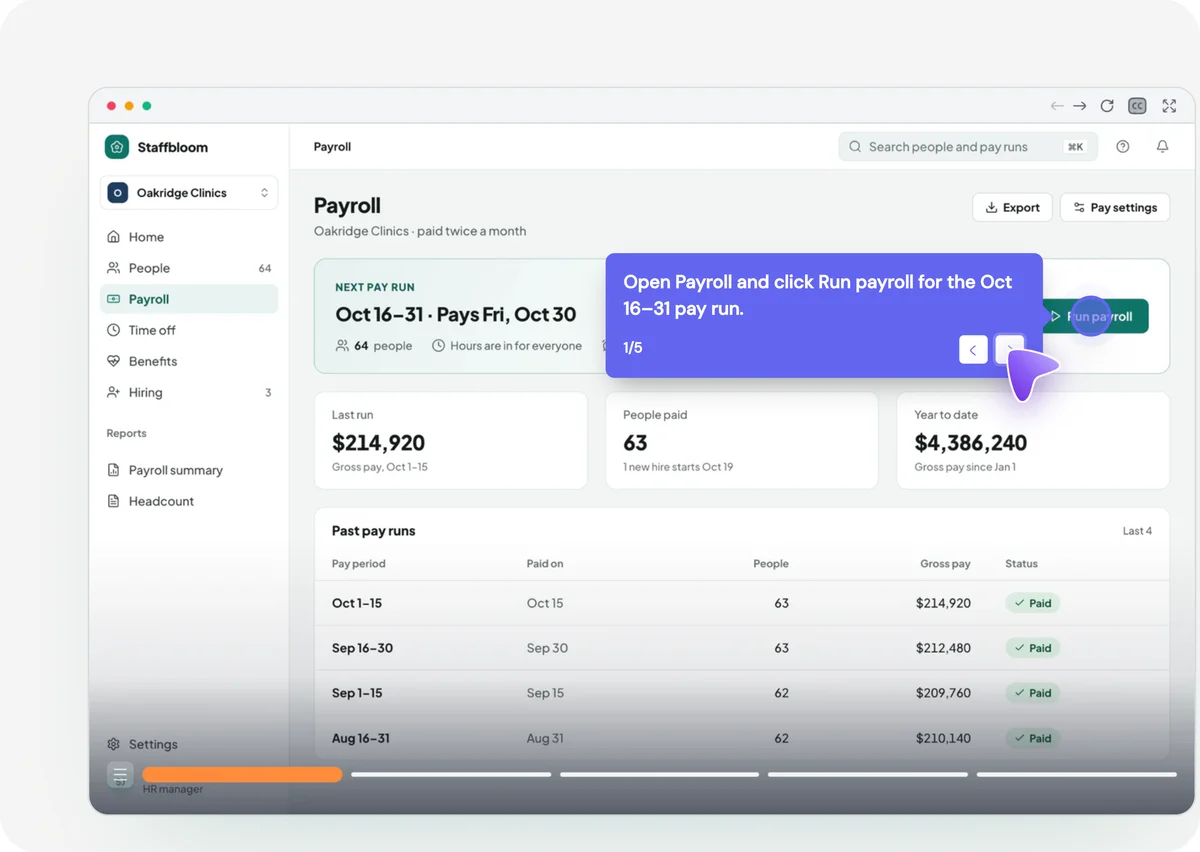Click the Oct 16–31 · Pays Fri, Oct 30 heading

click(x=456, y=314)
